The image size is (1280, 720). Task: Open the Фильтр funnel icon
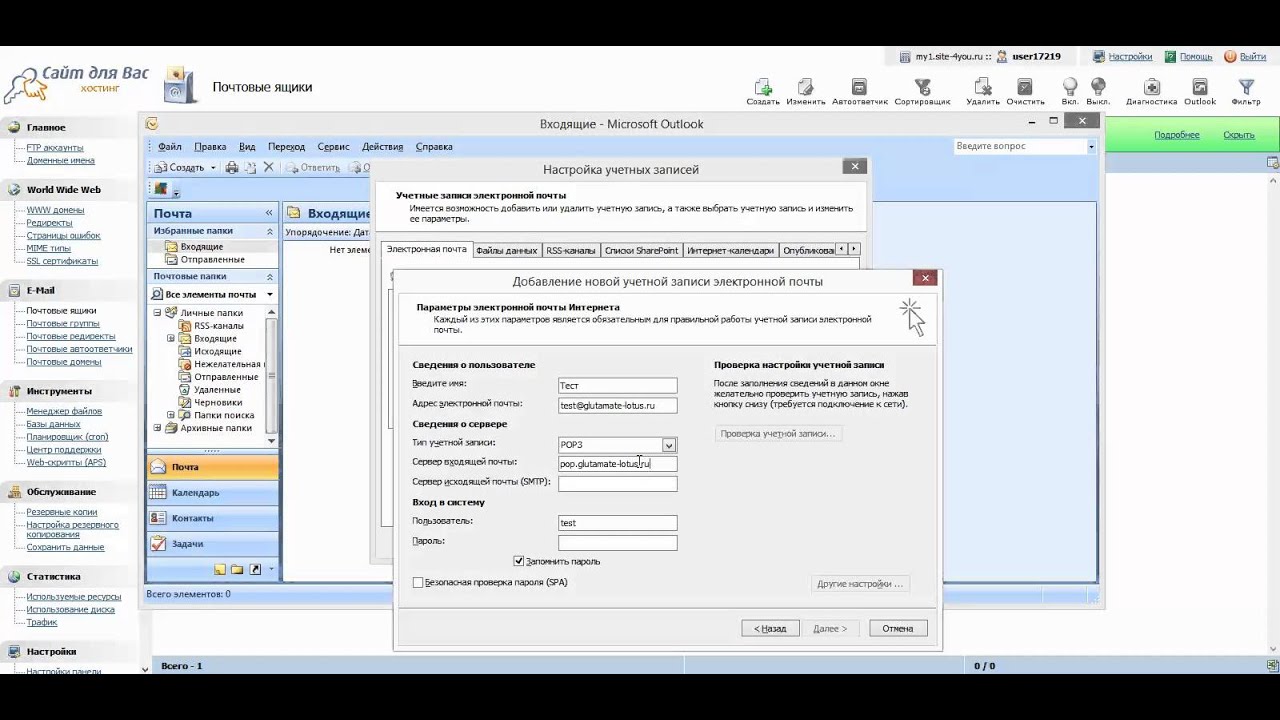coord(1246,87)
